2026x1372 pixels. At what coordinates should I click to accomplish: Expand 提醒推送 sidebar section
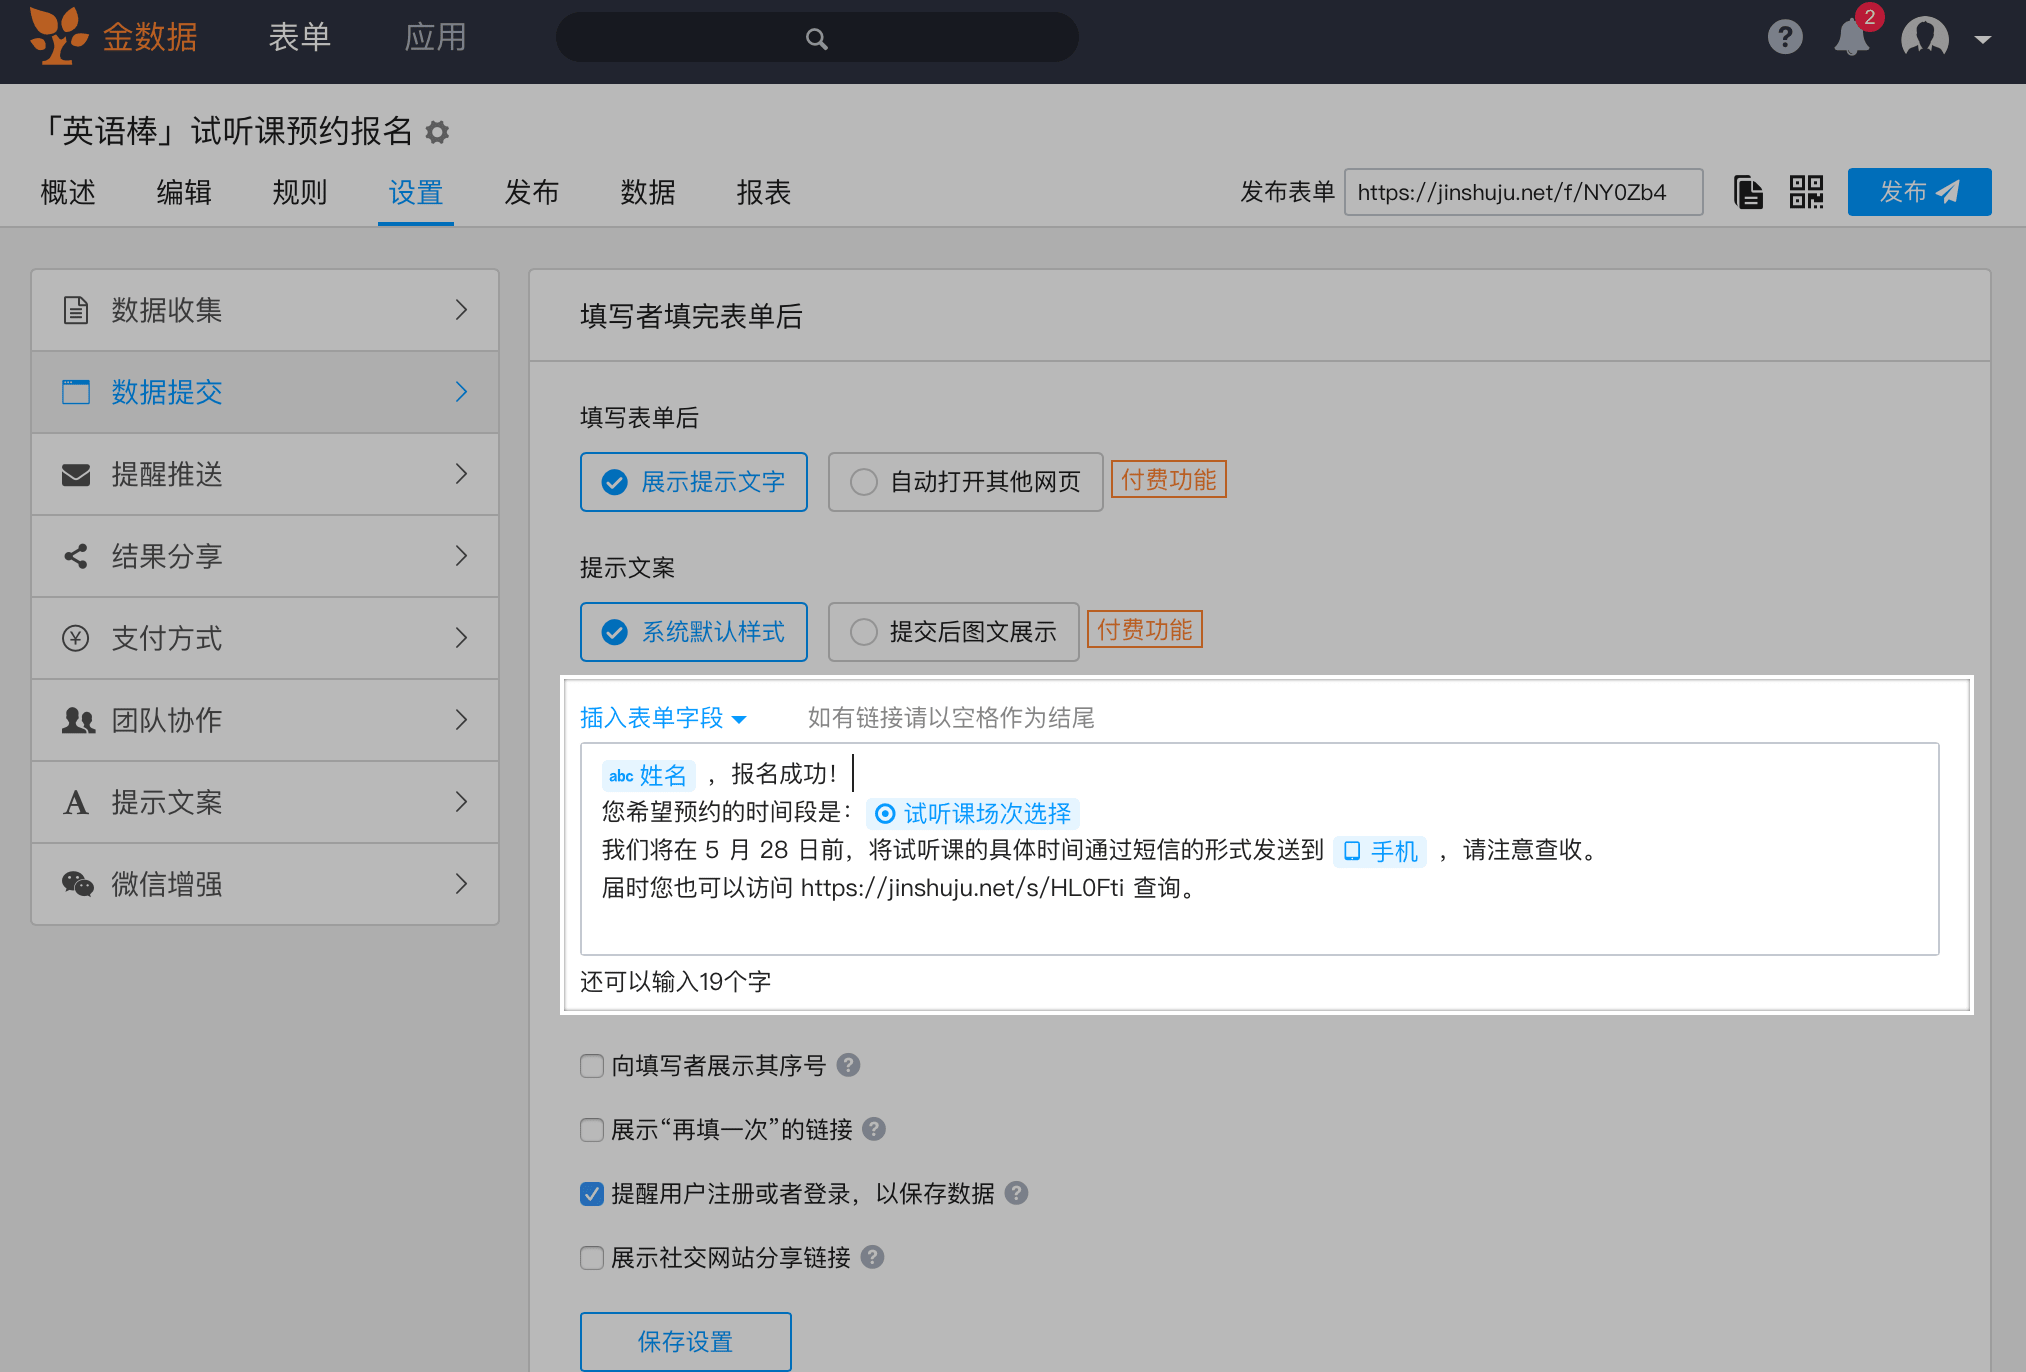coord(265,474)
